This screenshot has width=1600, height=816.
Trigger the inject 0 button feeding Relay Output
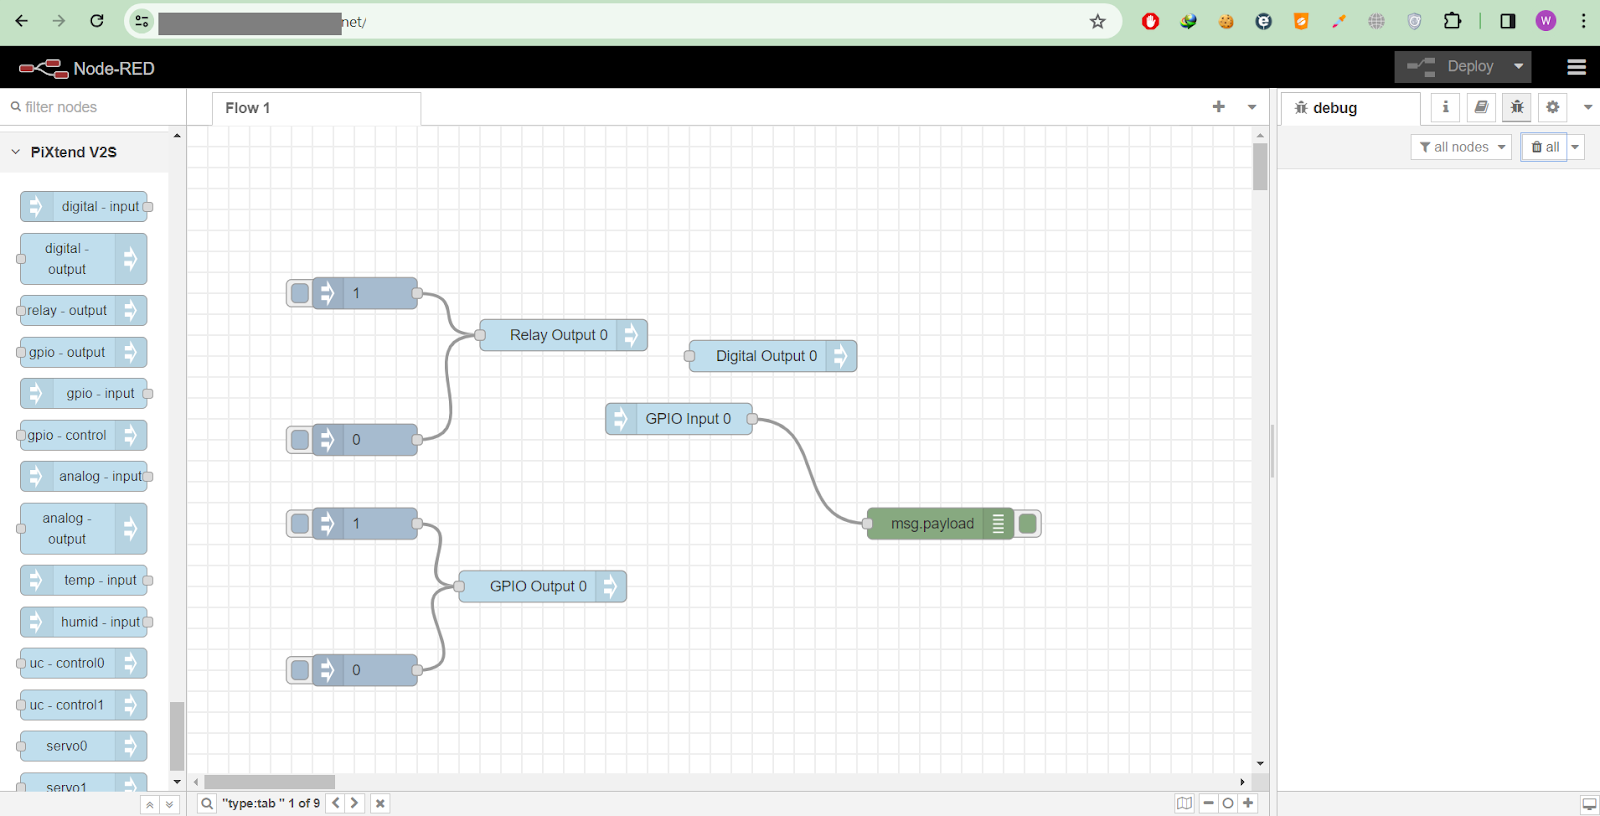(299, 440)
